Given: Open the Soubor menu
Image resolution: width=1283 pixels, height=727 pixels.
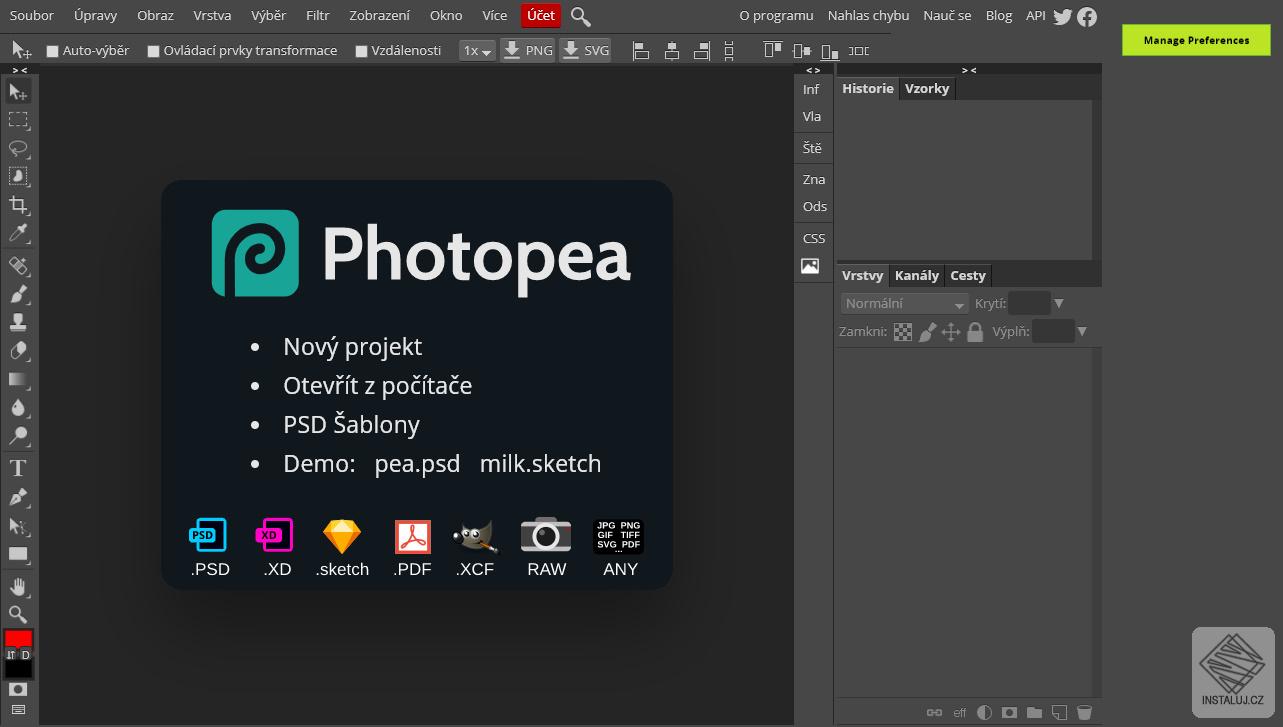Looking at the screenshot, I should [x=32, y=16].
